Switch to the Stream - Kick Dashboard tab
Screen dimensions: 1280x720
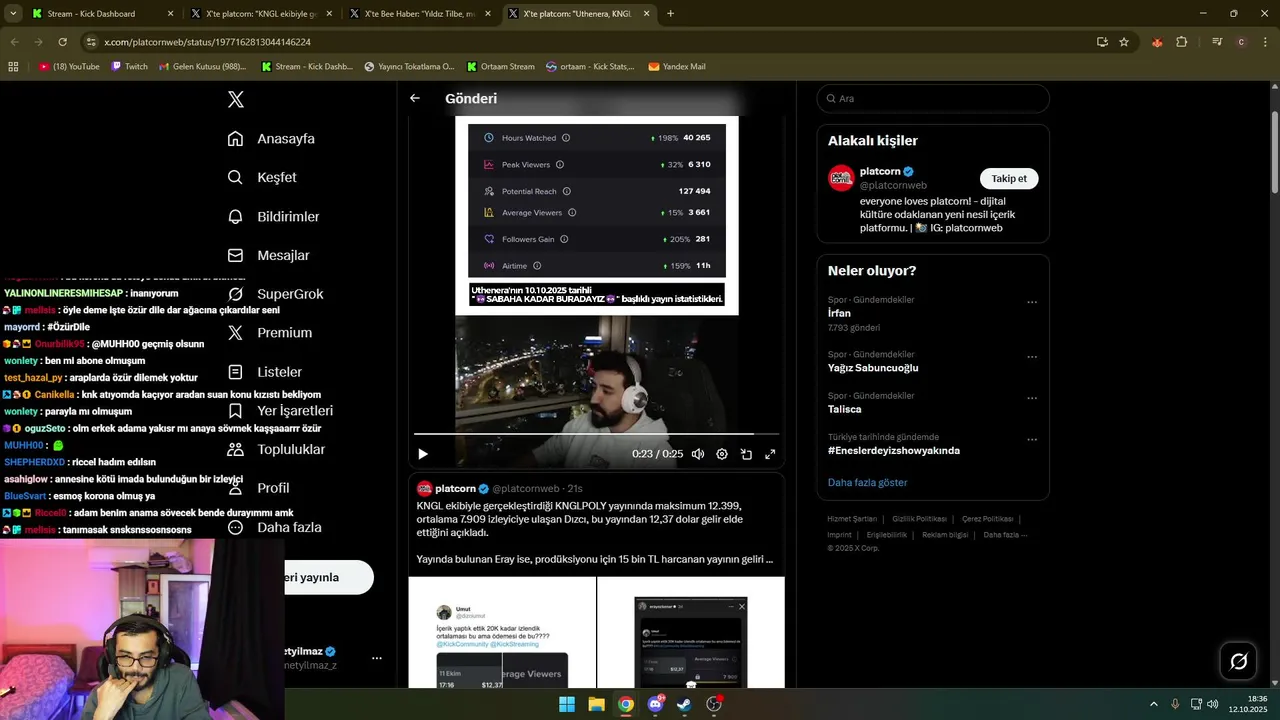[103, 14]
